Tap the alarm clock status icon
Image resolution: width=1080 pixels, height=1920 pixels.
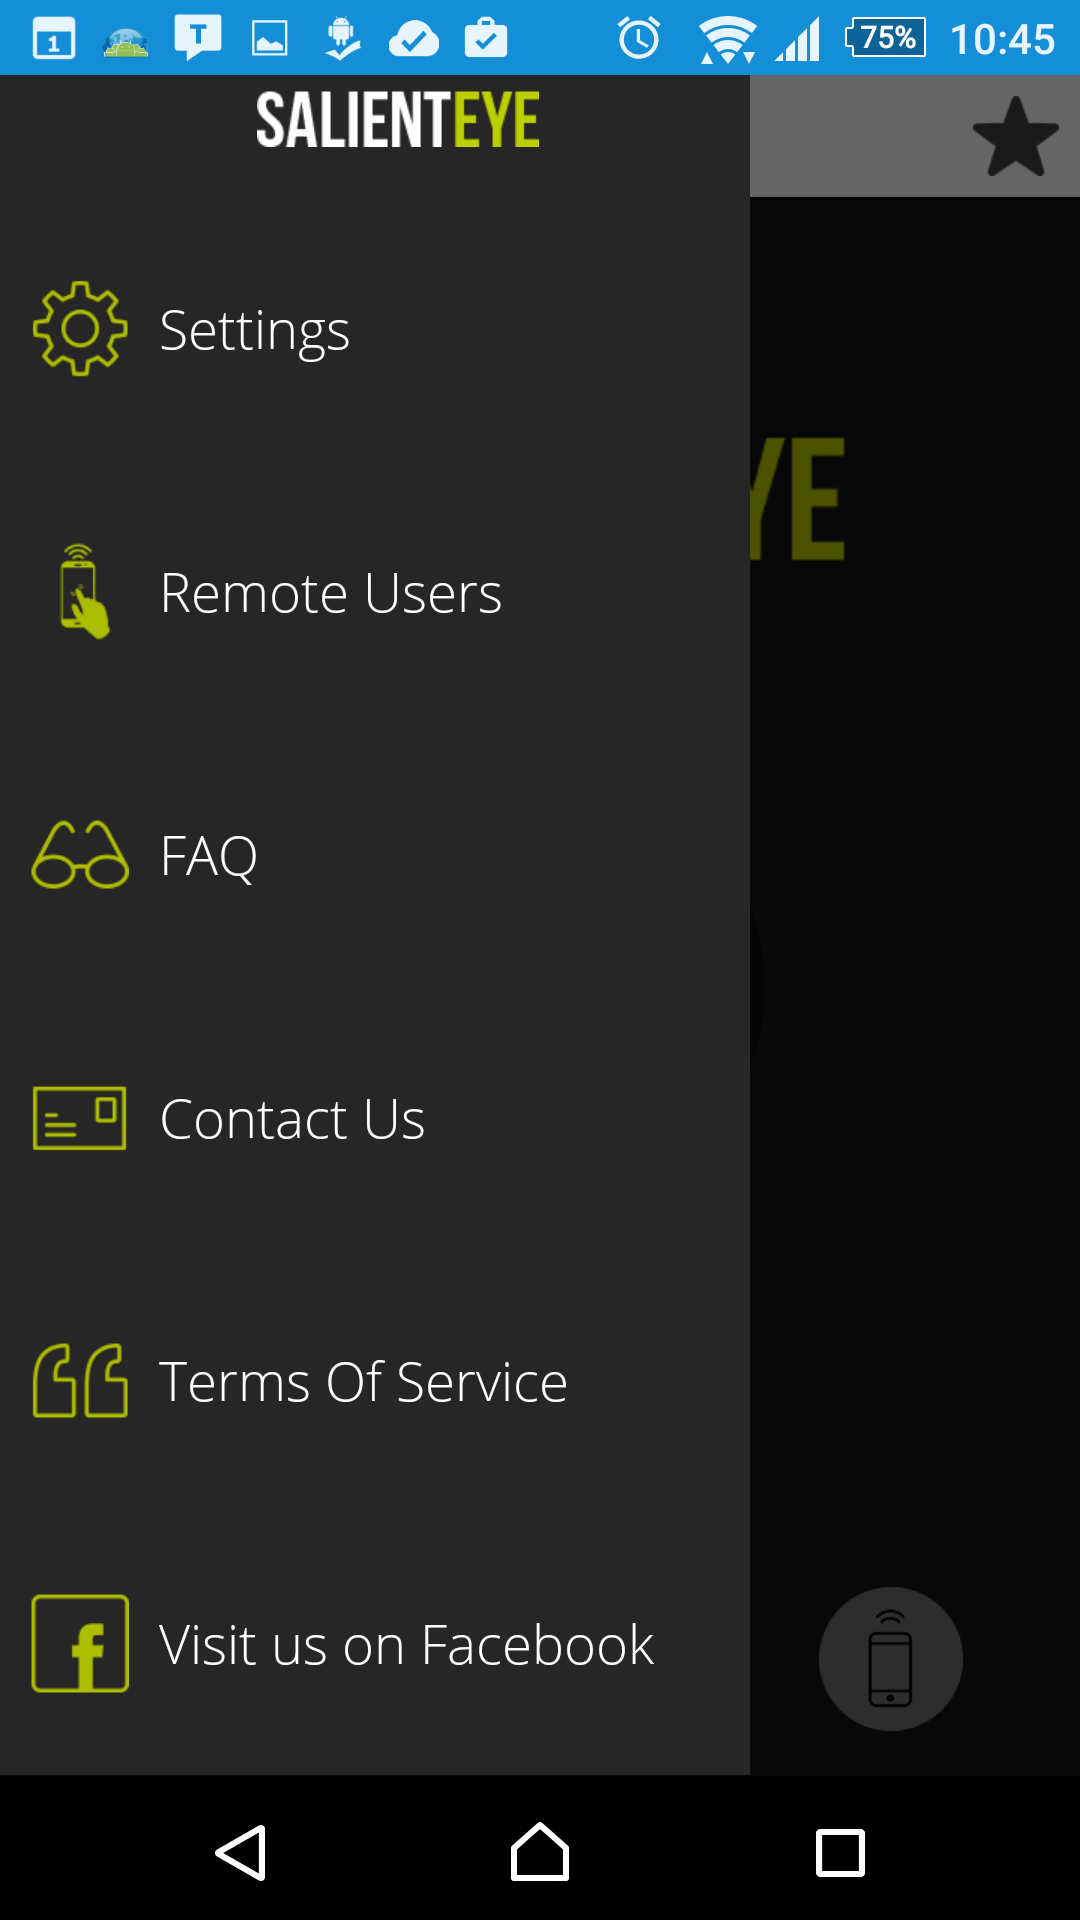639,38
